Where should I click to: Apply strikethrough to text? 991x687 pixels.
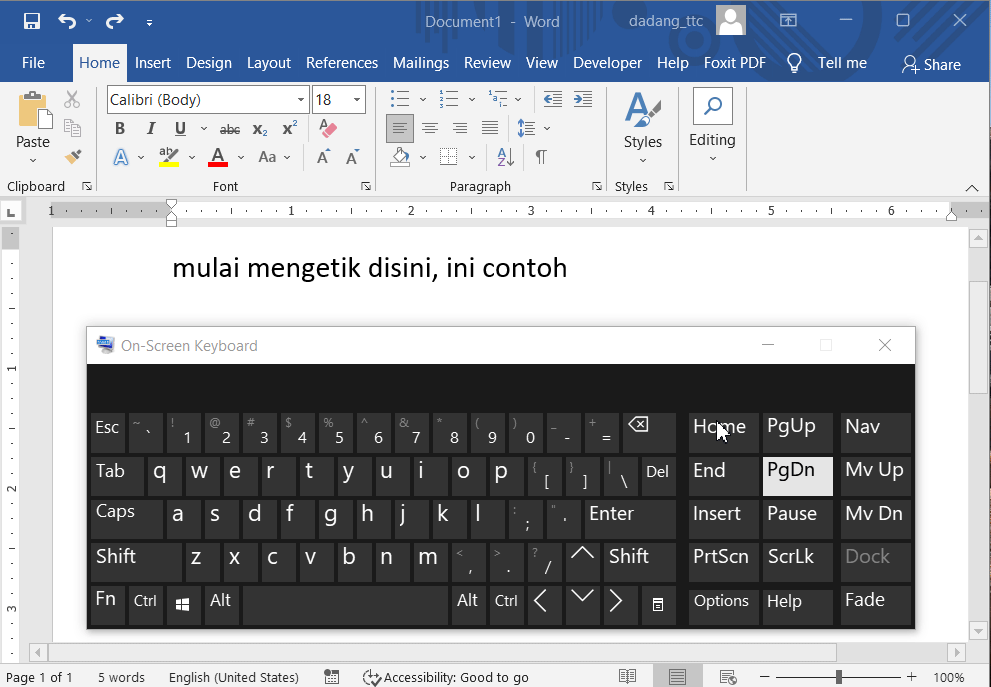tap(229, 128)
